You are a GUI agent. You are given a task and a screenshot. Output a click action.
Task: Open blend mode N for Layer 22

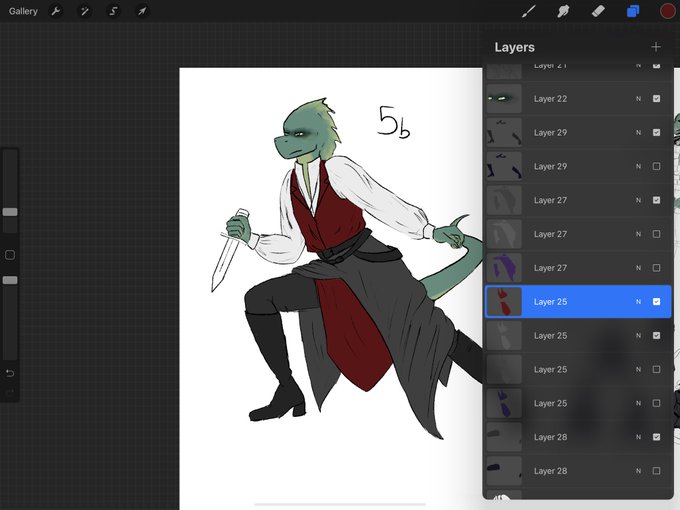tap(638, 99)
